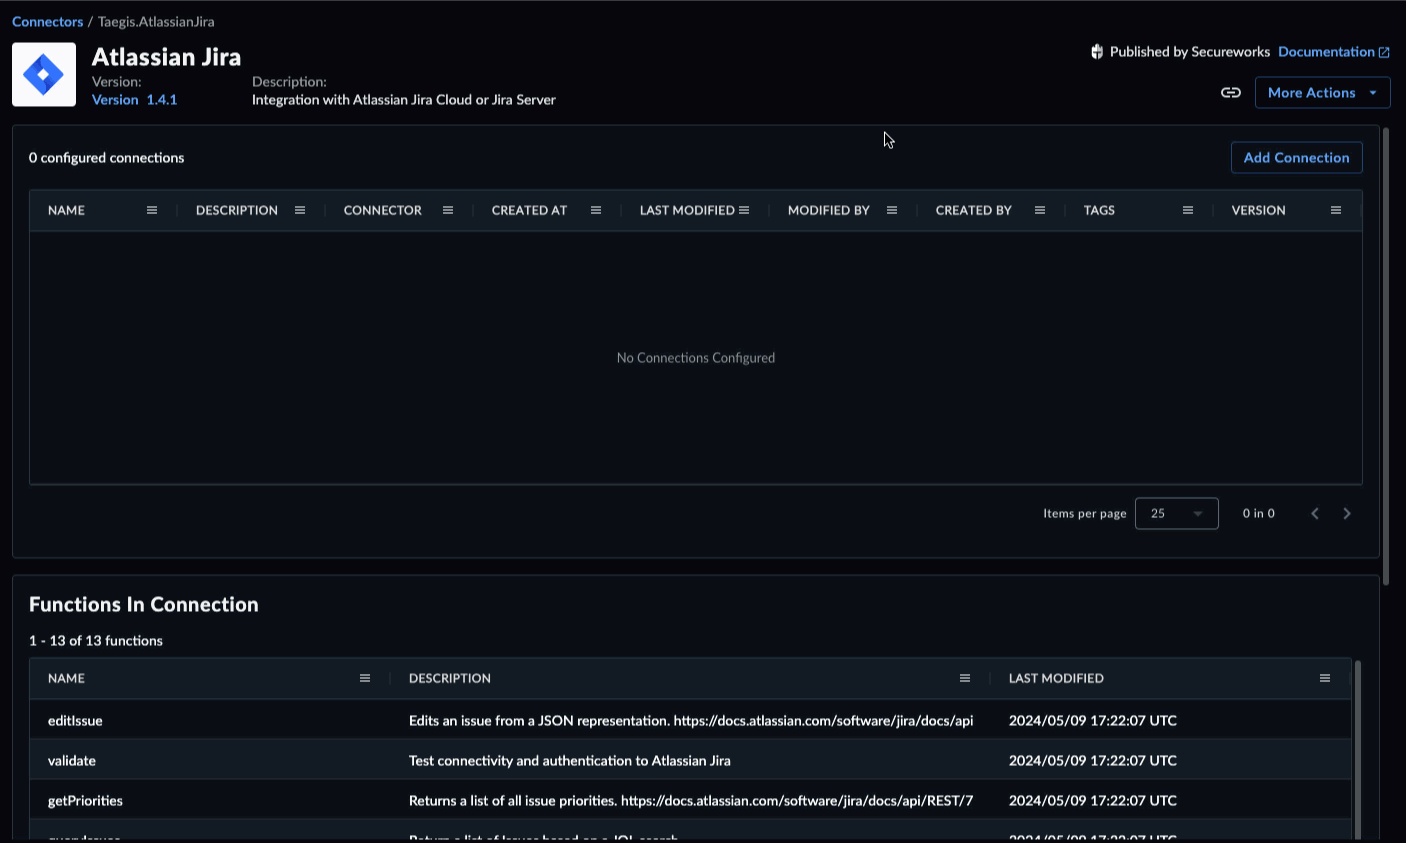This screenshot has height=843, width=1406.
Task: Open the Documentation external link
Action: point(1334,52)
